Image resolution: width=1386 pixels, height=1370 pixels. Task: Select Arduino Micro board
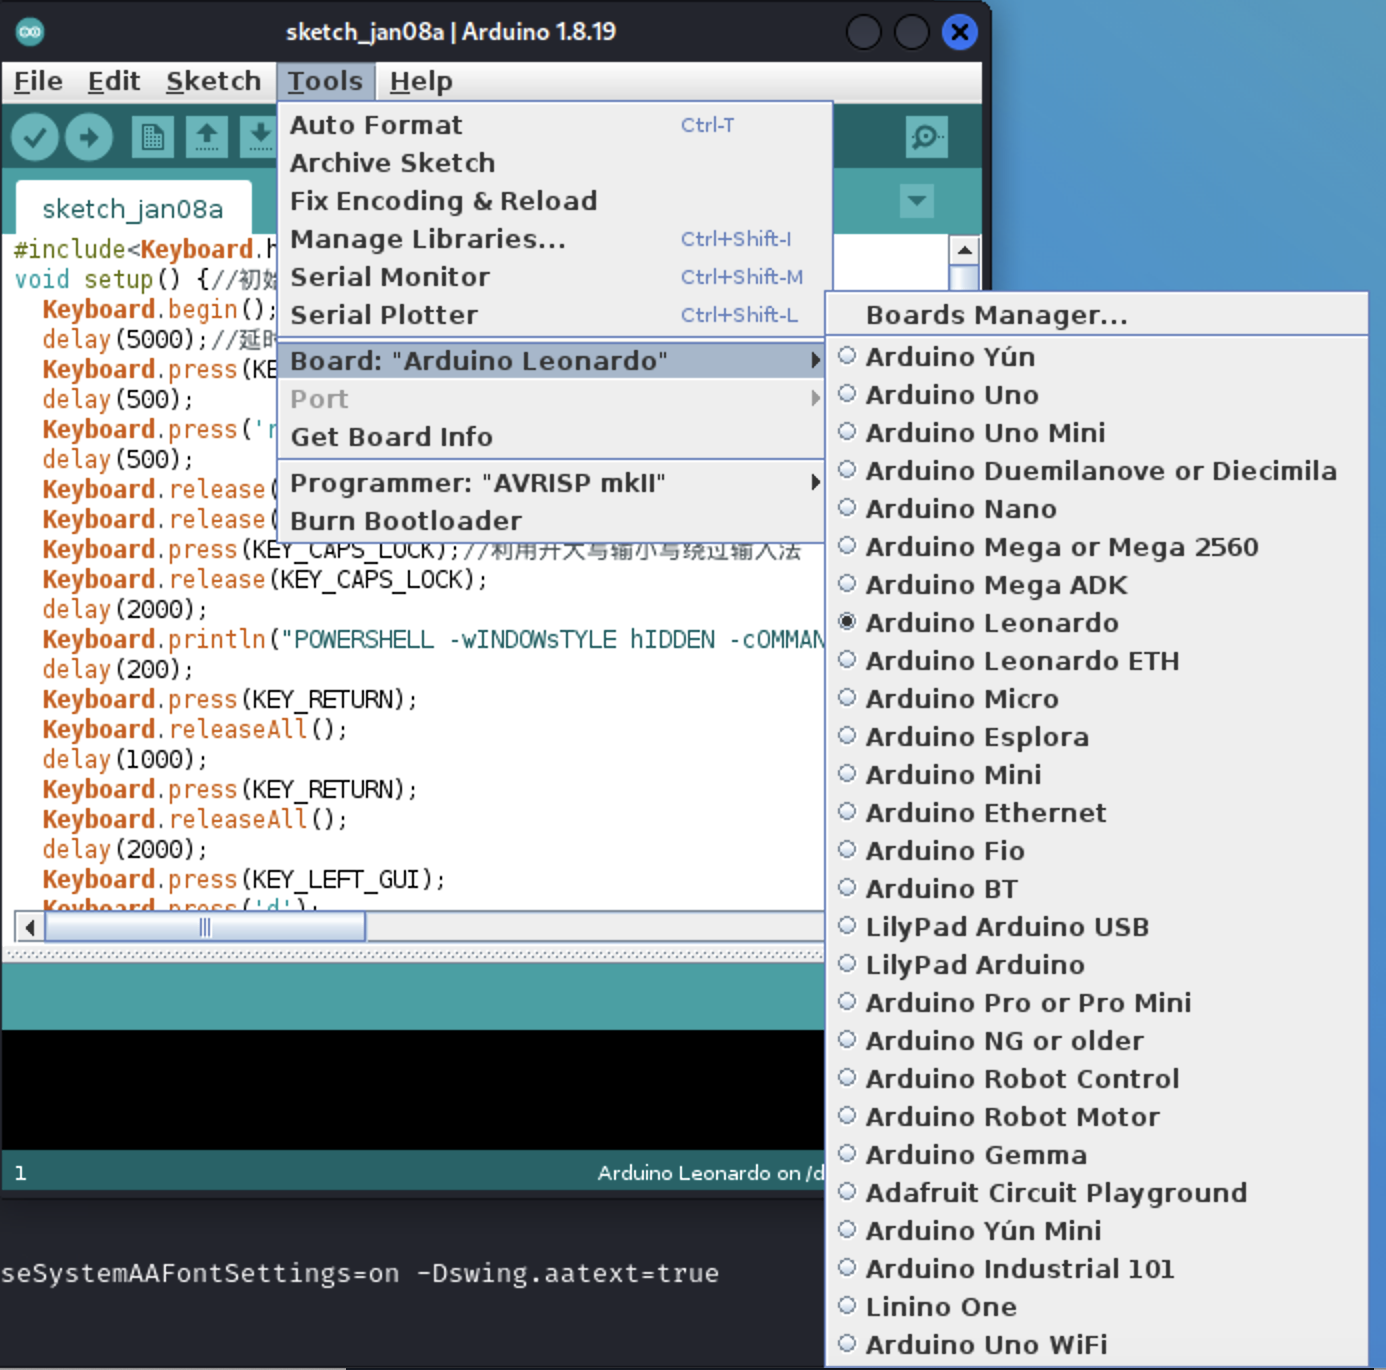point(1097,699)
